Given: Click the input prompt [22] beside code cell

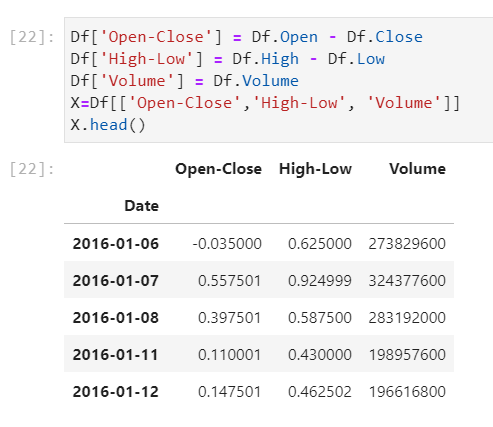Looking at the screenshot, I should point(32,37).
